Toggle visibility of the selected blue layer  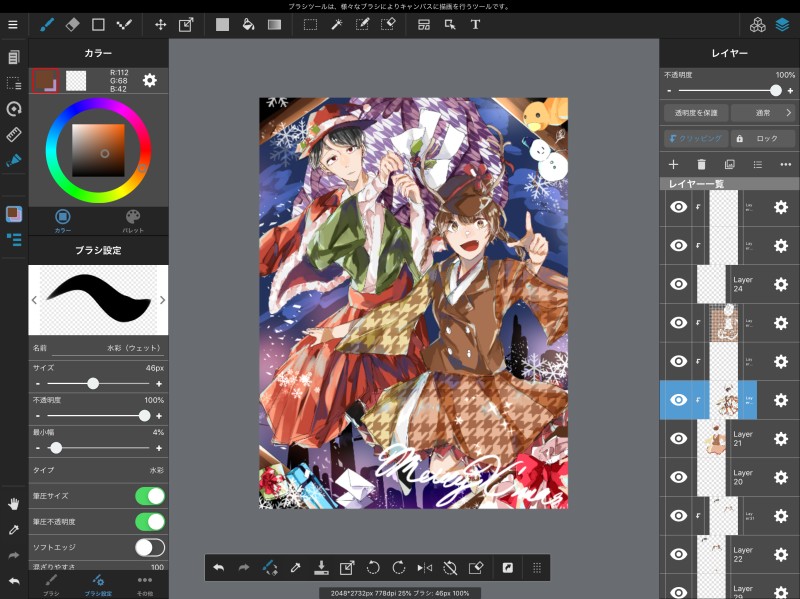[678, 400]
